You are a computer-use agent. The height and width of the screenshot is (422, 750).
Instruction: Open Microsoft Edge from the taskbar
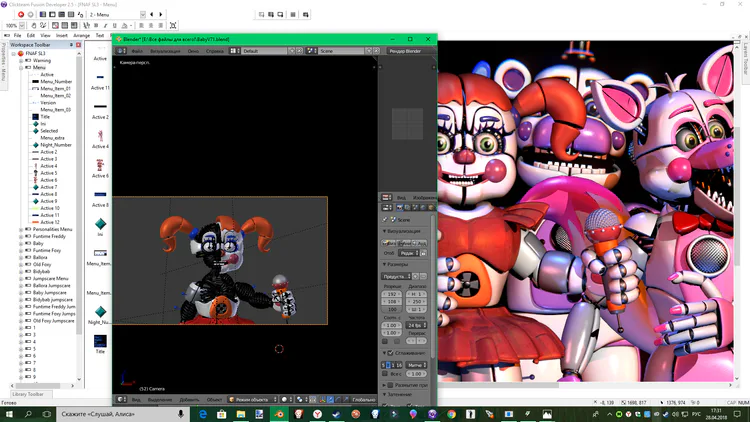203,414
